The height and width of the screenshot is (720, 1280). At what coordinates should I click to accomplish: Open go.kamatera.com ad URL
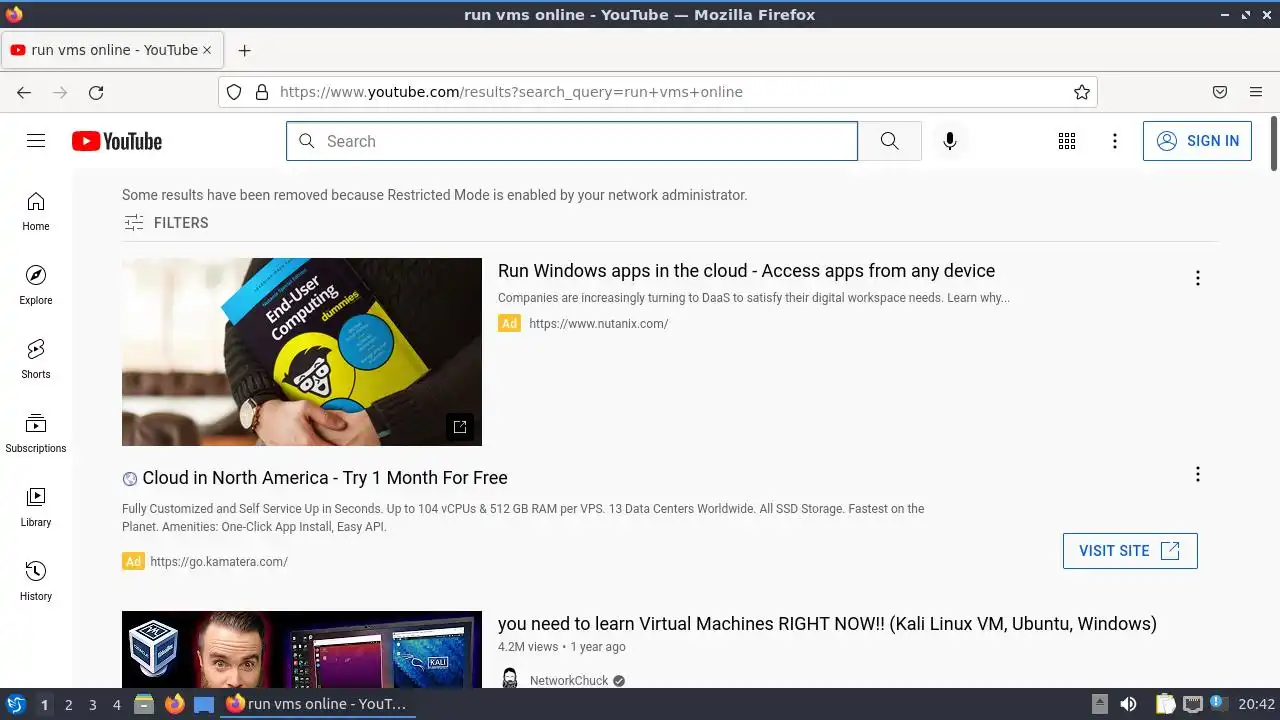219,562
